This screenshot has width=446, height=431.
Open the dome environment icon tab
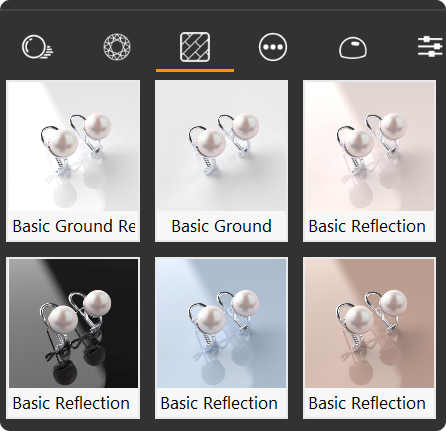[x=353, y=48]
